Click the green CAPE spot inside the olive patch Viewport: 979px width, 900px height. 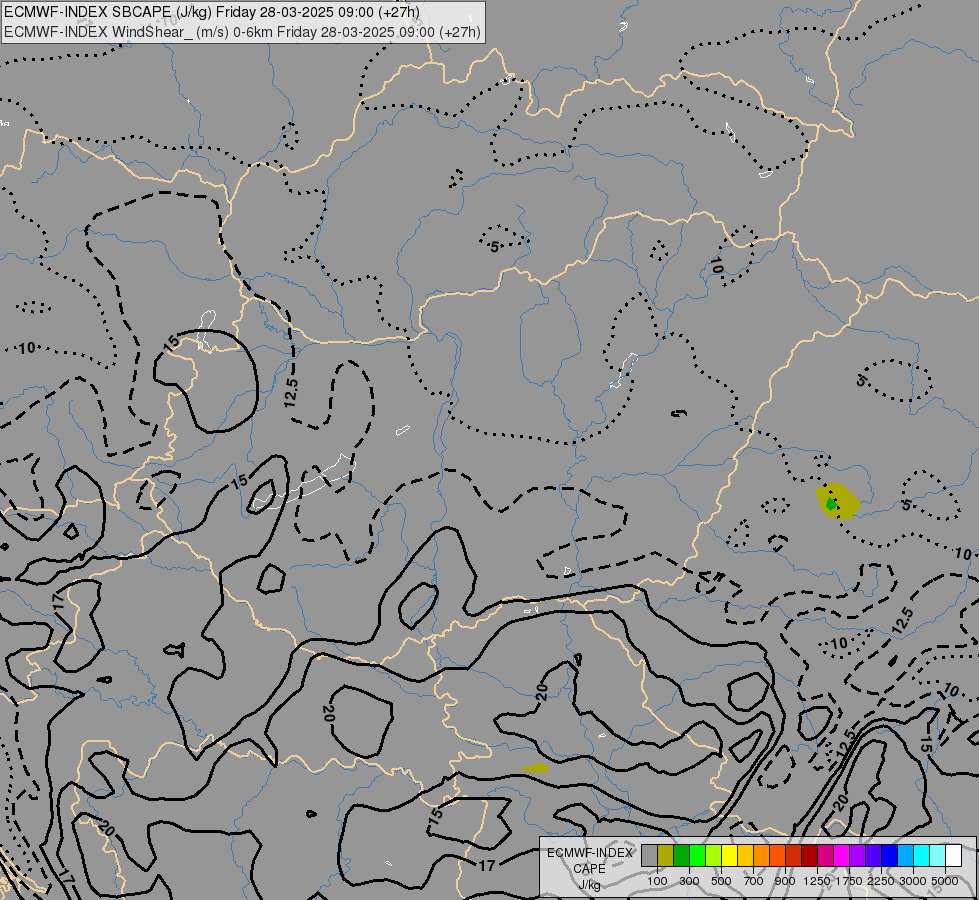click(x=831, y=503)
